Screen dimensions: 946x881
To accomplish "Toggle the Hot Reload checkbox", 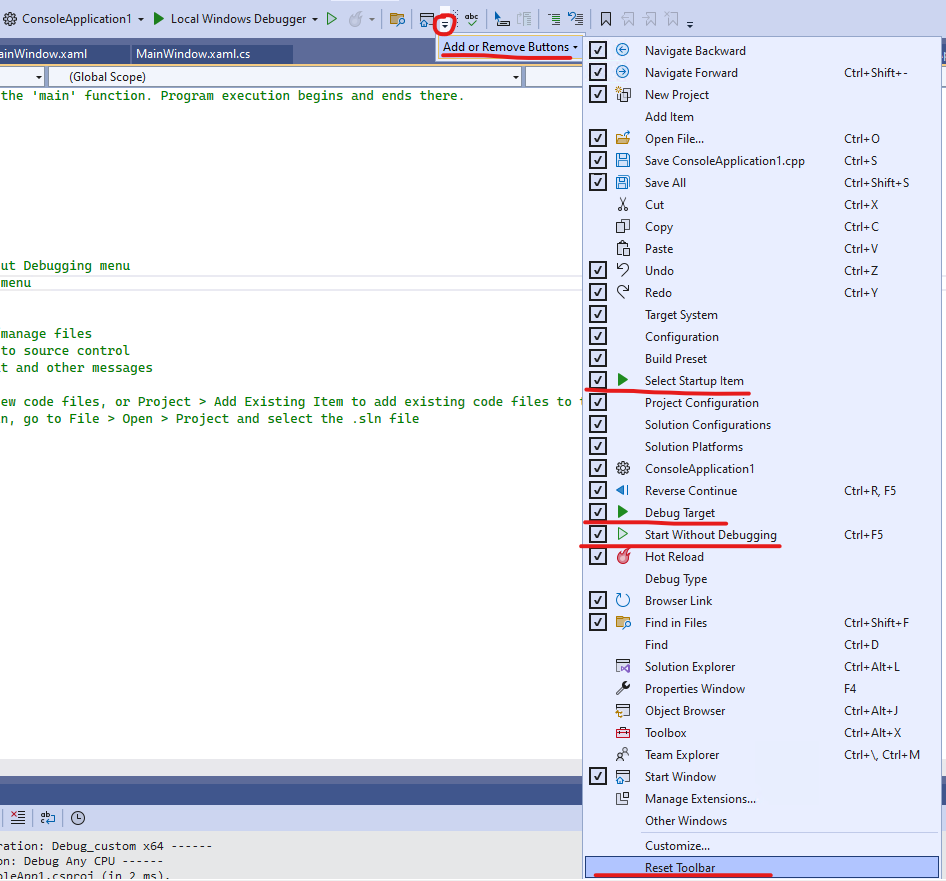I will (598, 556).
